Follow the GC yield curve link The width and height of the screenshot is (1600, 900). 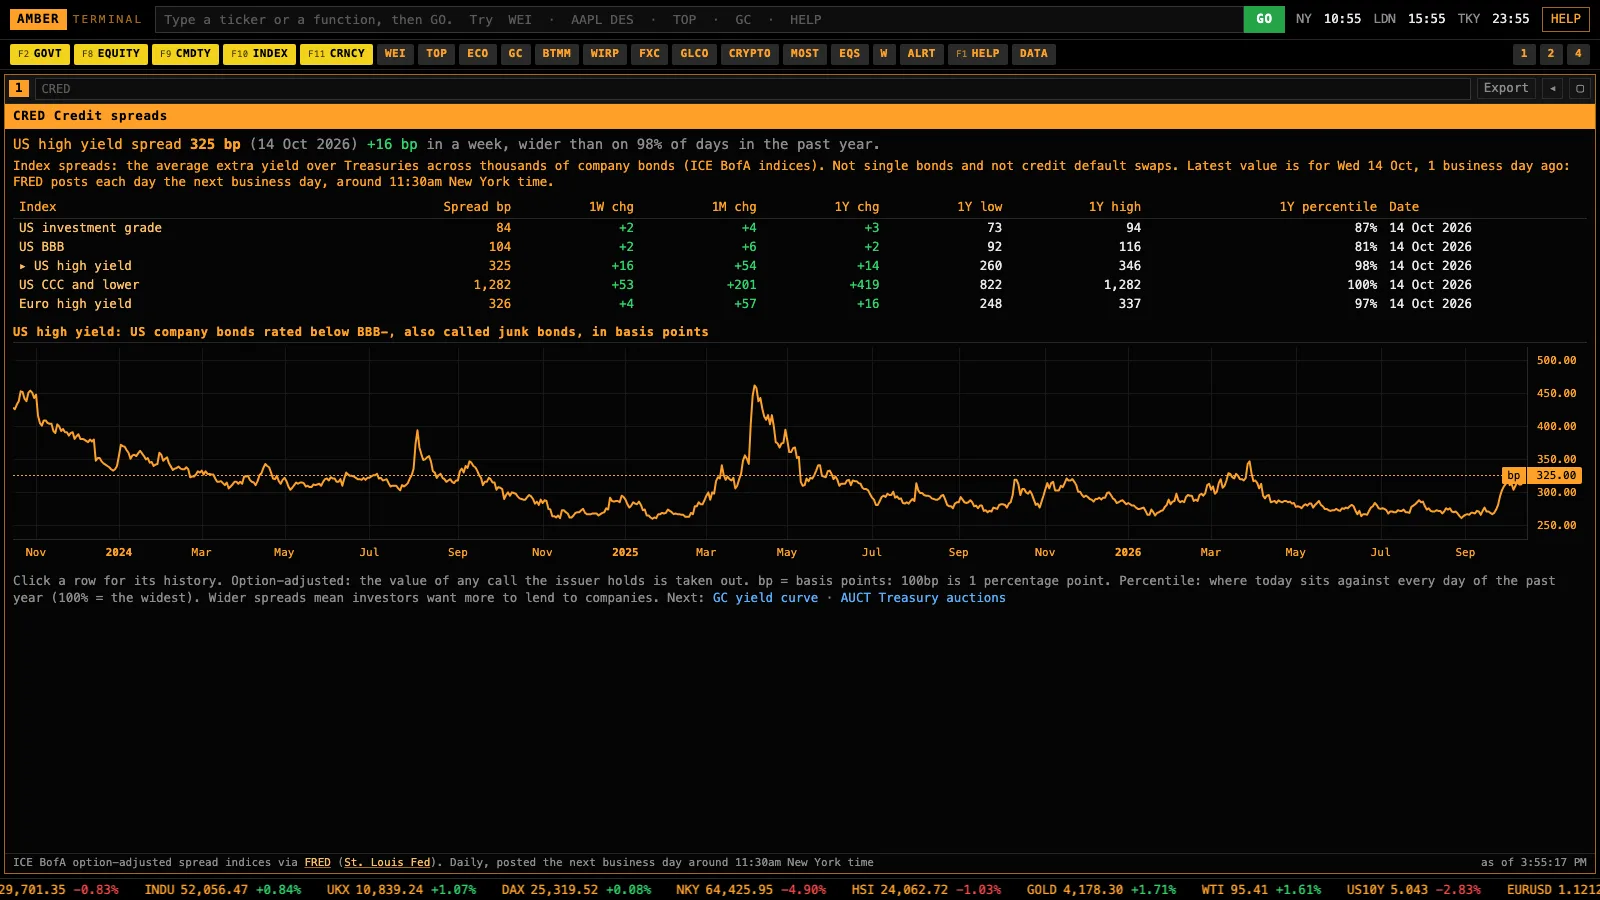[765, 598]
